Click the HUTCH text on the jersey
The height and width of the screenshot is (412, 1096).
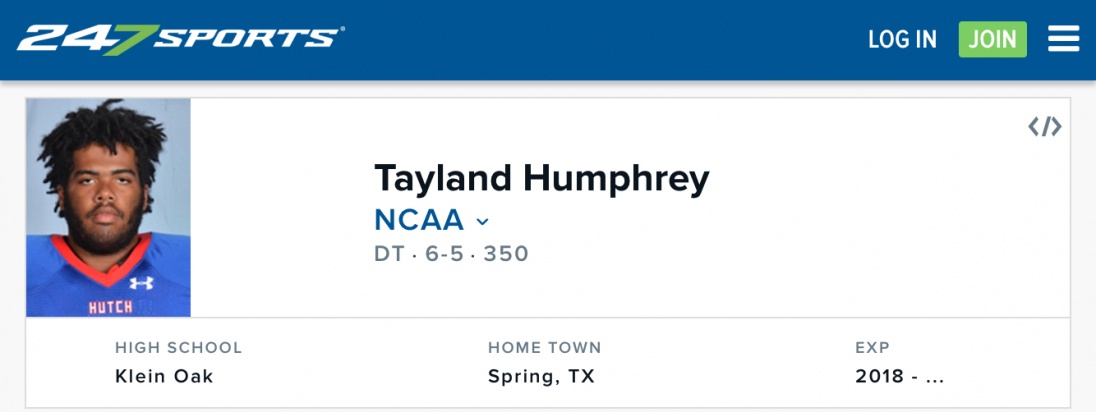110,307
